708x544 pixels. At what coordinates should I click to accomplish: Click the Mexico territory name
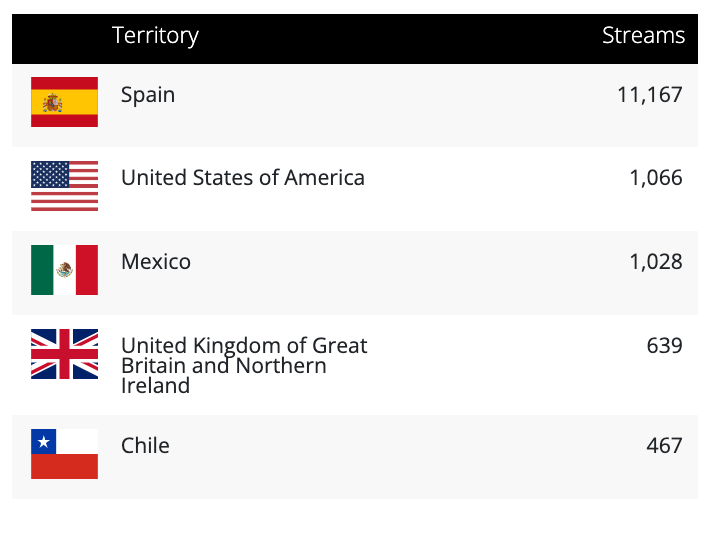[x=156, y=262]
